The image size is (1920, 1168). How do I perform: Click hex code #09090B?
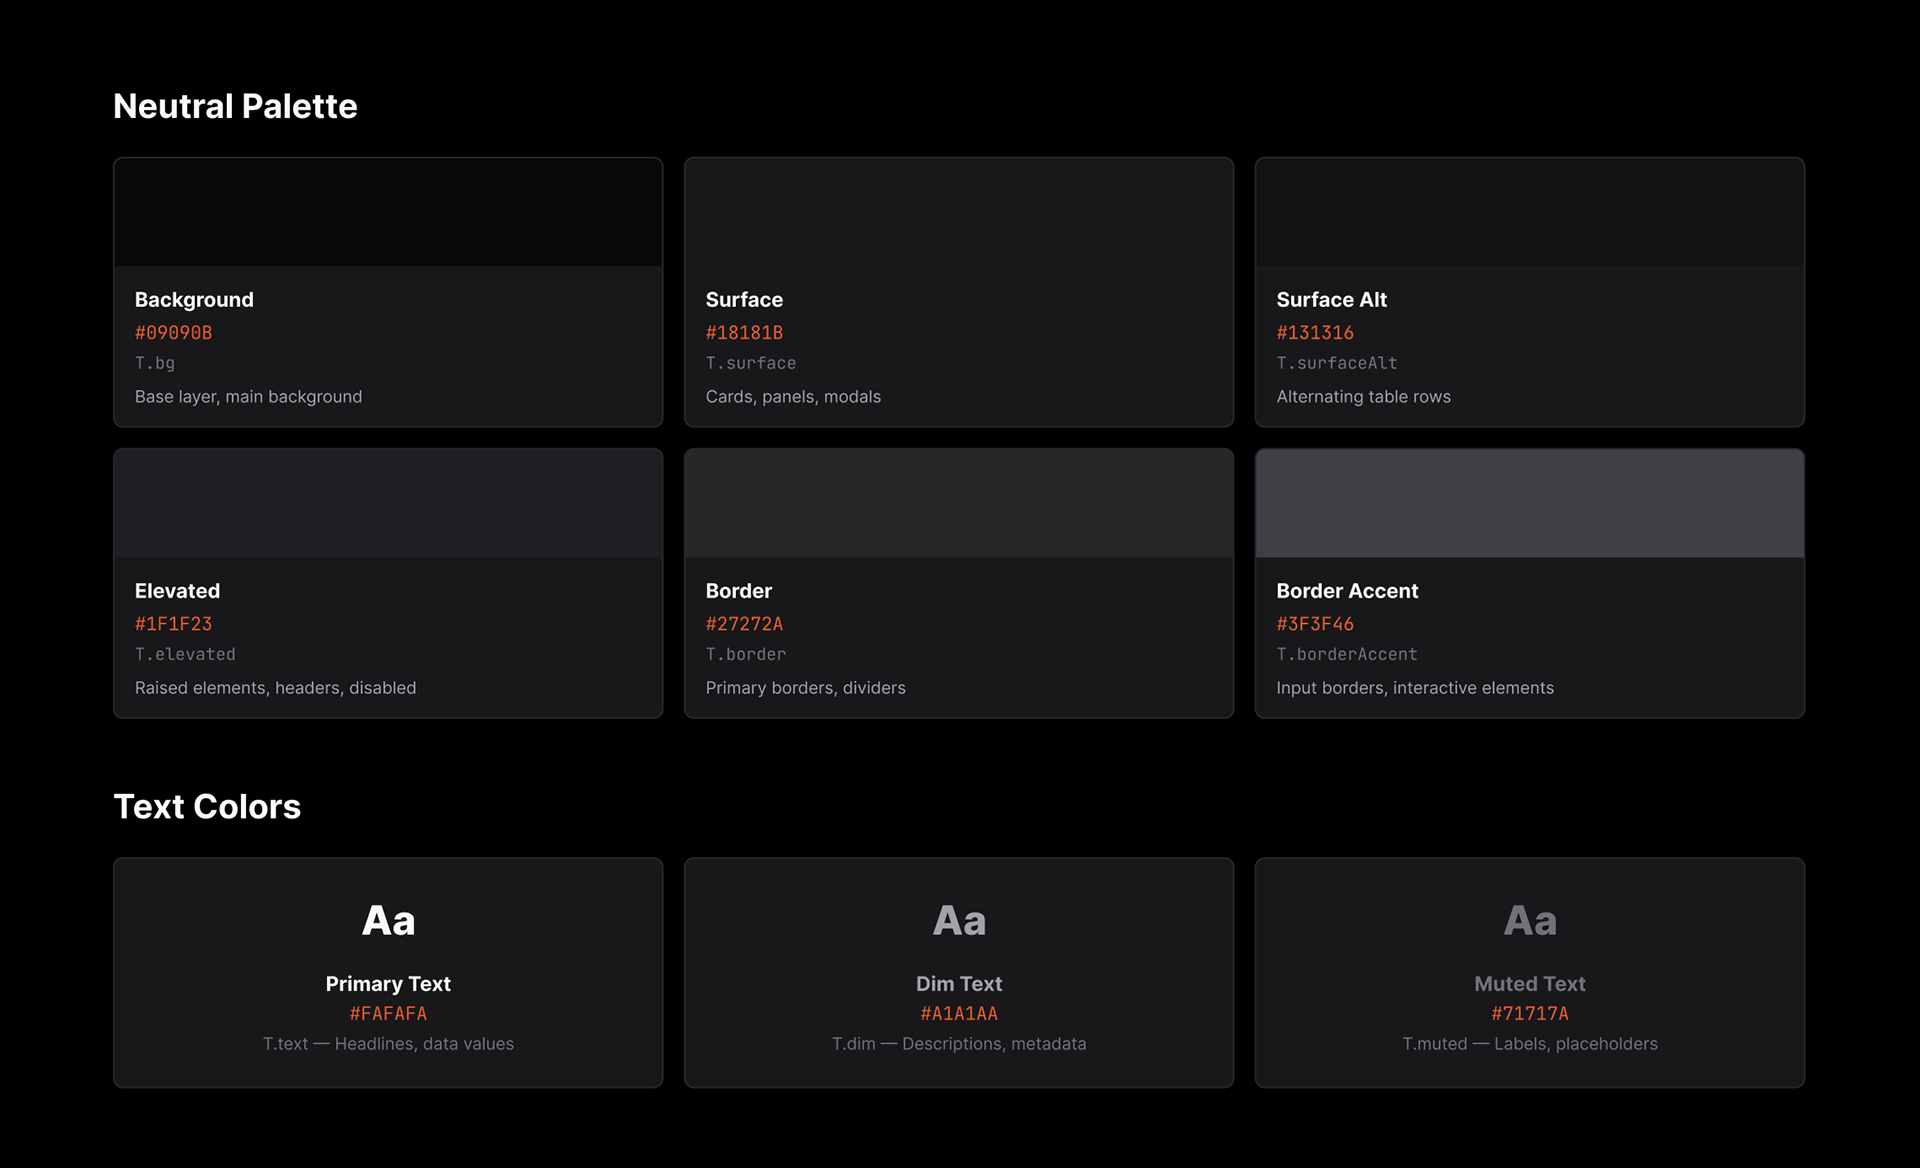pyautogui.click(x=173, y=332)
